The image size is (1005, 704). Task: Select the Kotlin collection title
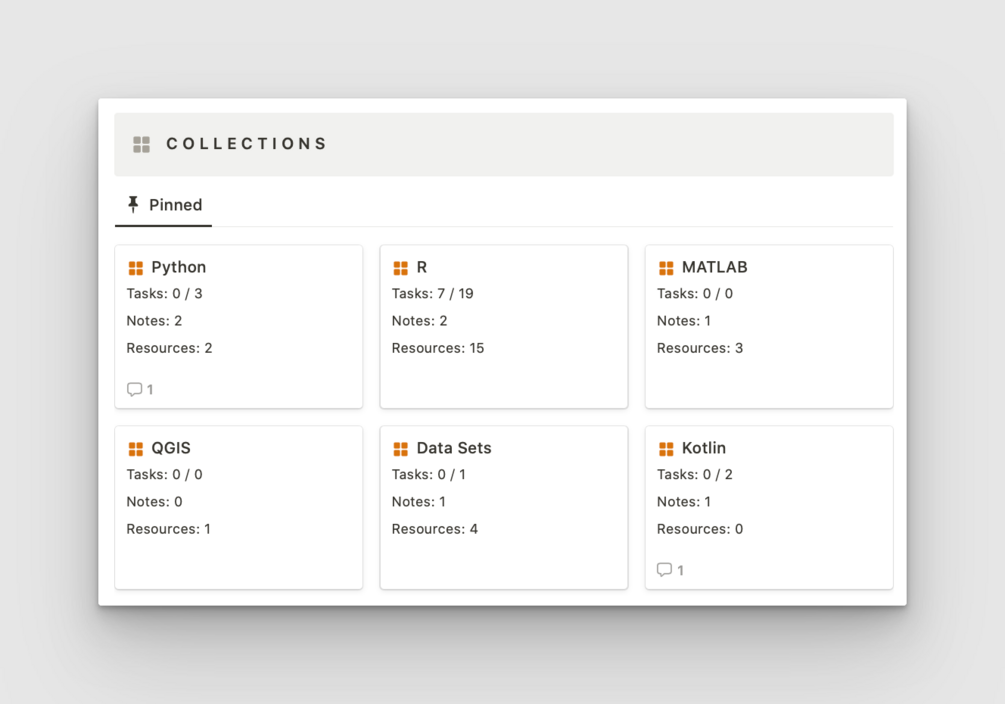(704, 448)
